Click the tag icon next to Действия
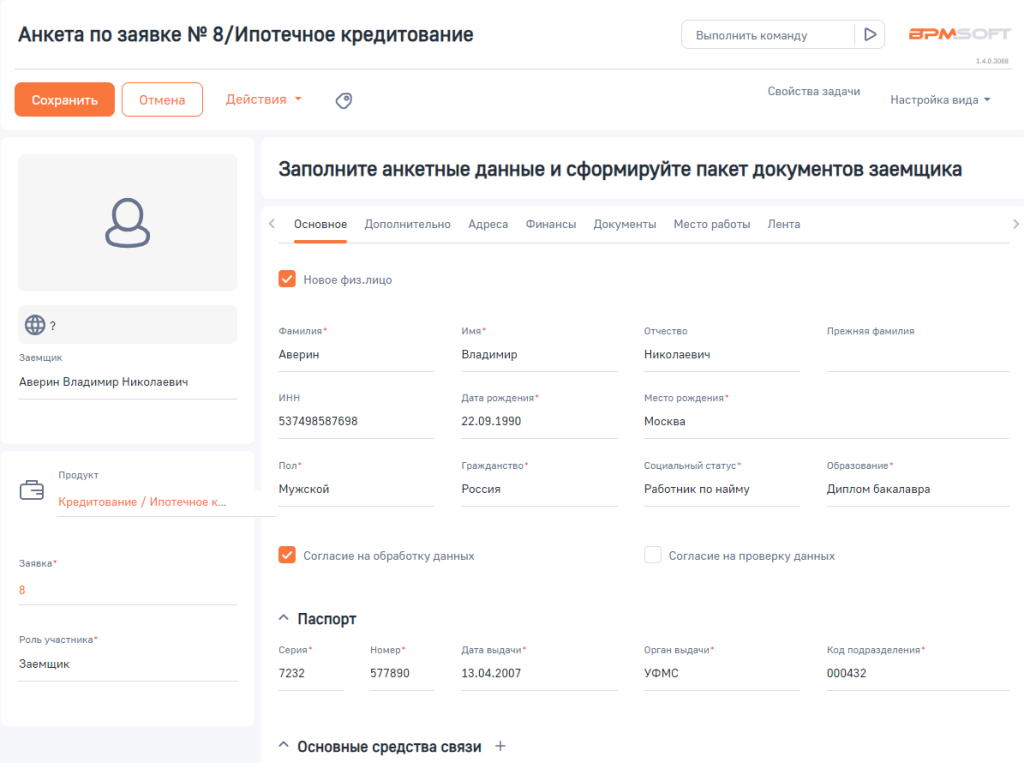Viewport: 1024px width, 763px height. (x=343, y=99)
